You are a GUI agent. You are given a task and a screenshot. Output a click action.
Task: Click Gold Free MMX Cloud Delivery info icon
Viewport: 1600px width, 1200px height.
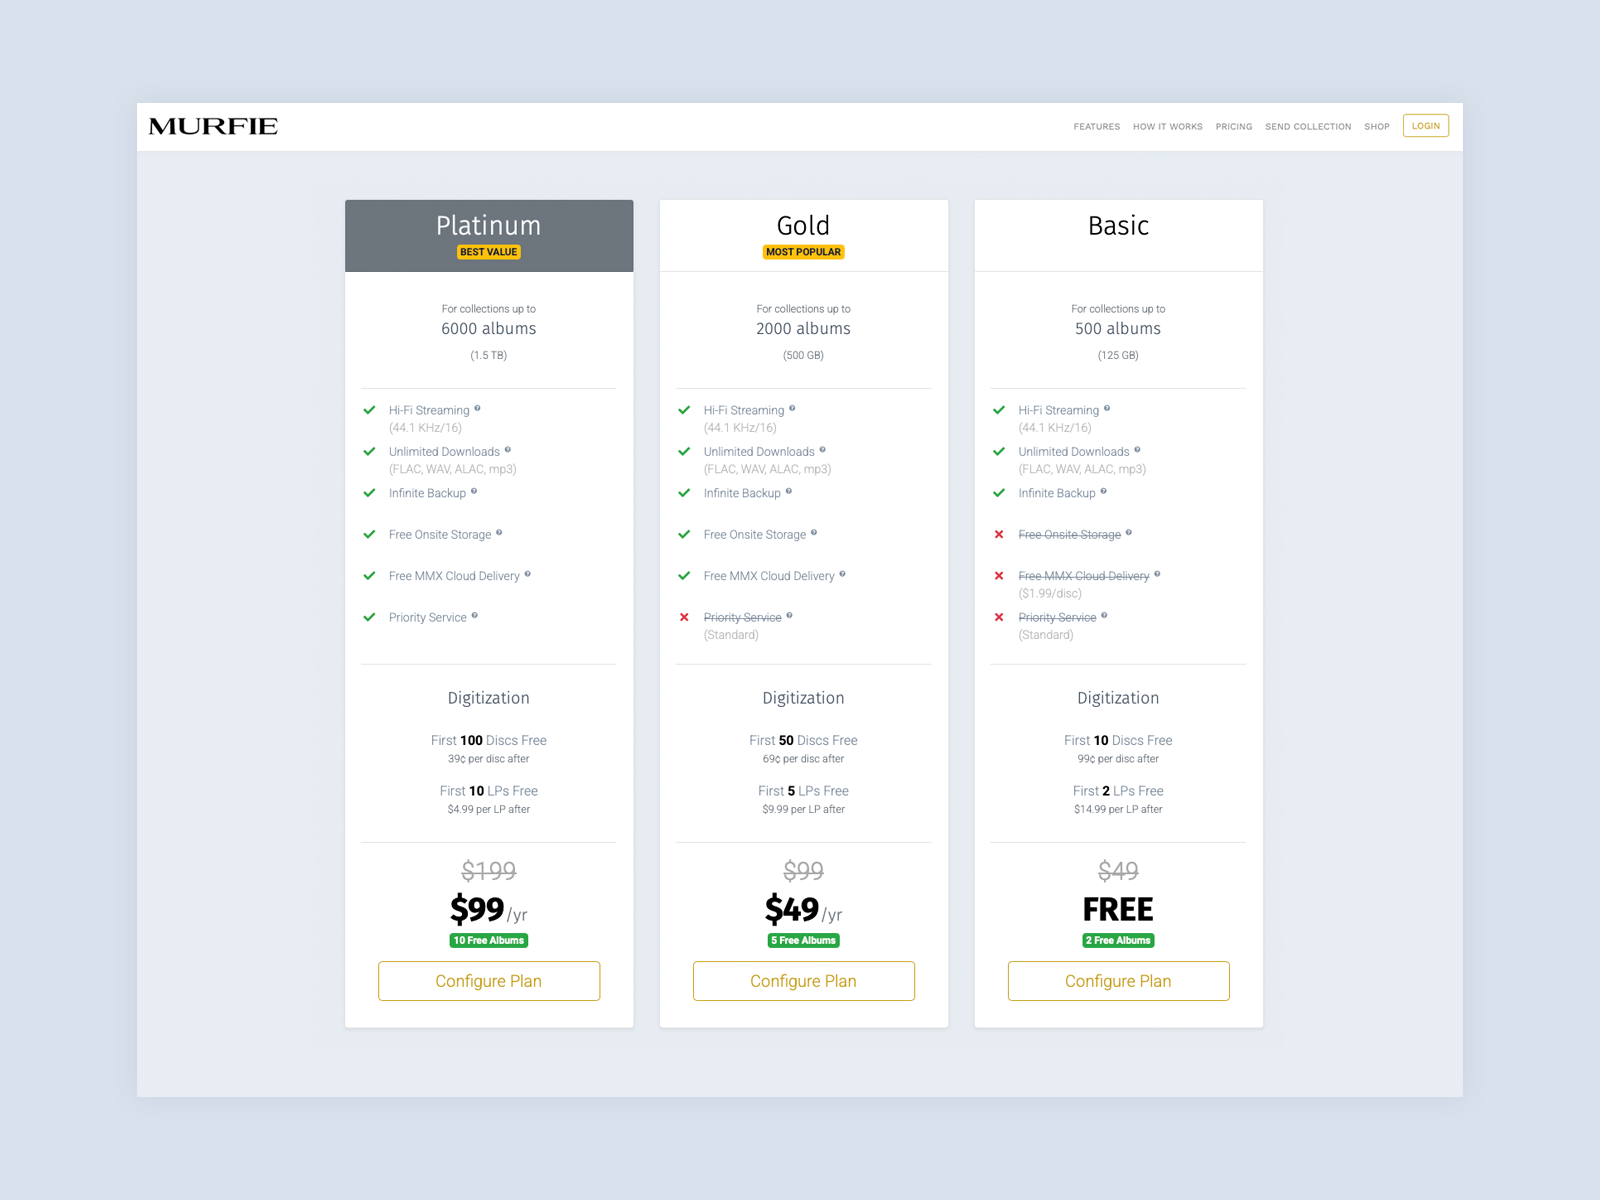click(843, 574)
